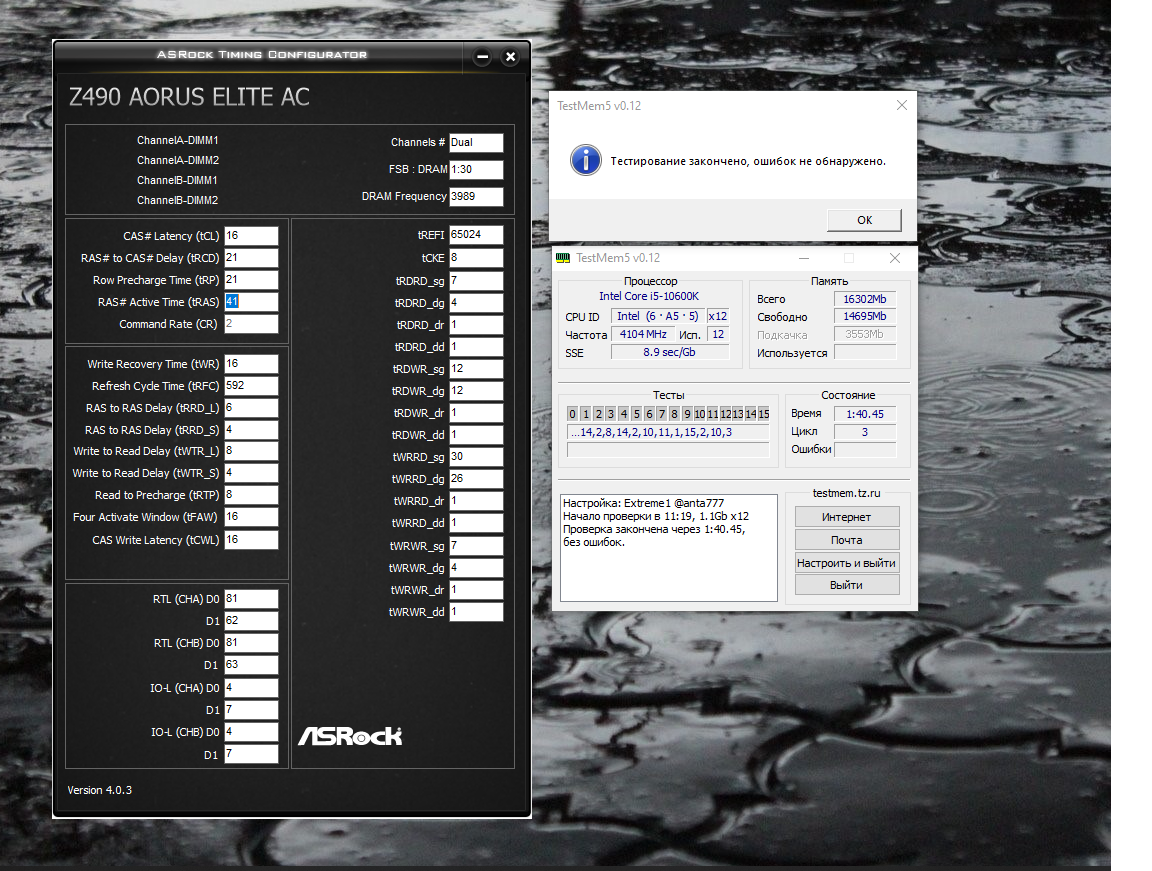Click Intel Core i5-10600K processor name

coord(649,296)
